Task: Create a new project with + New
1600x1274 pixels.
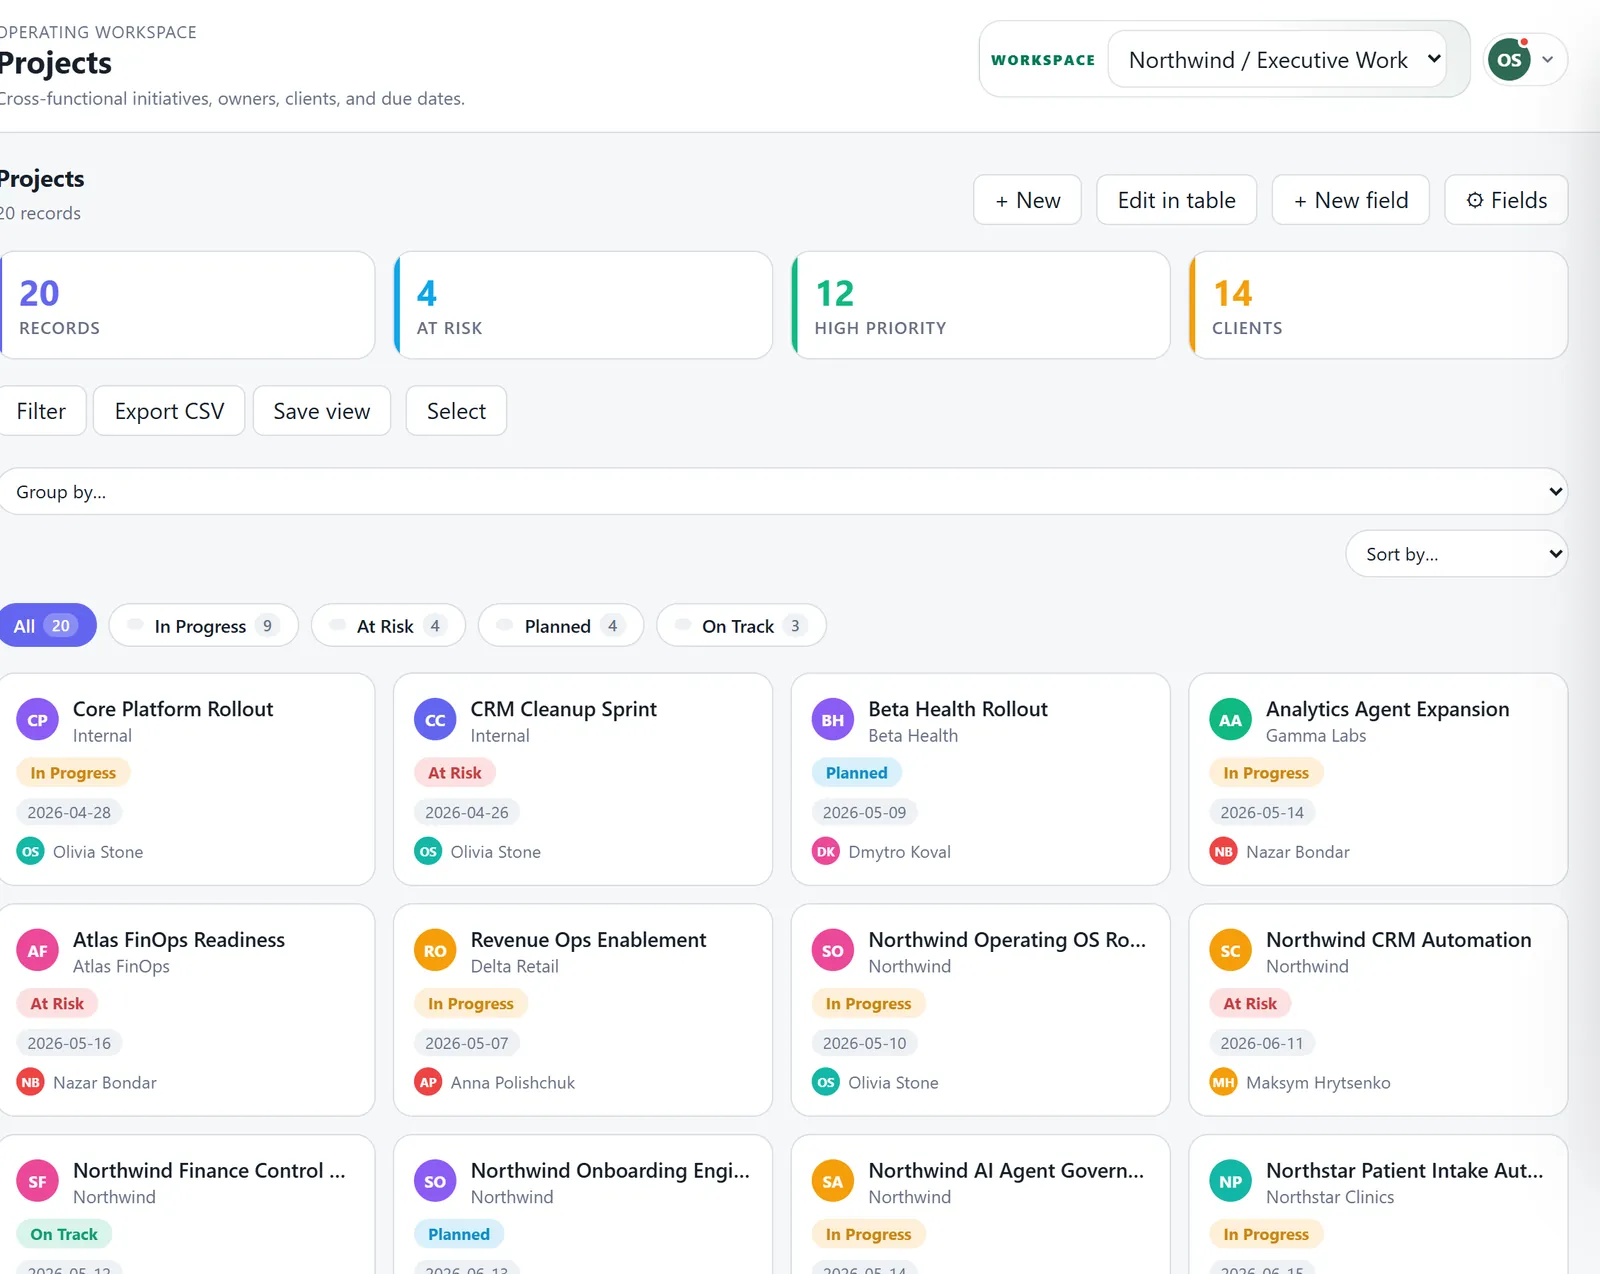Action: click(1028, 200)
